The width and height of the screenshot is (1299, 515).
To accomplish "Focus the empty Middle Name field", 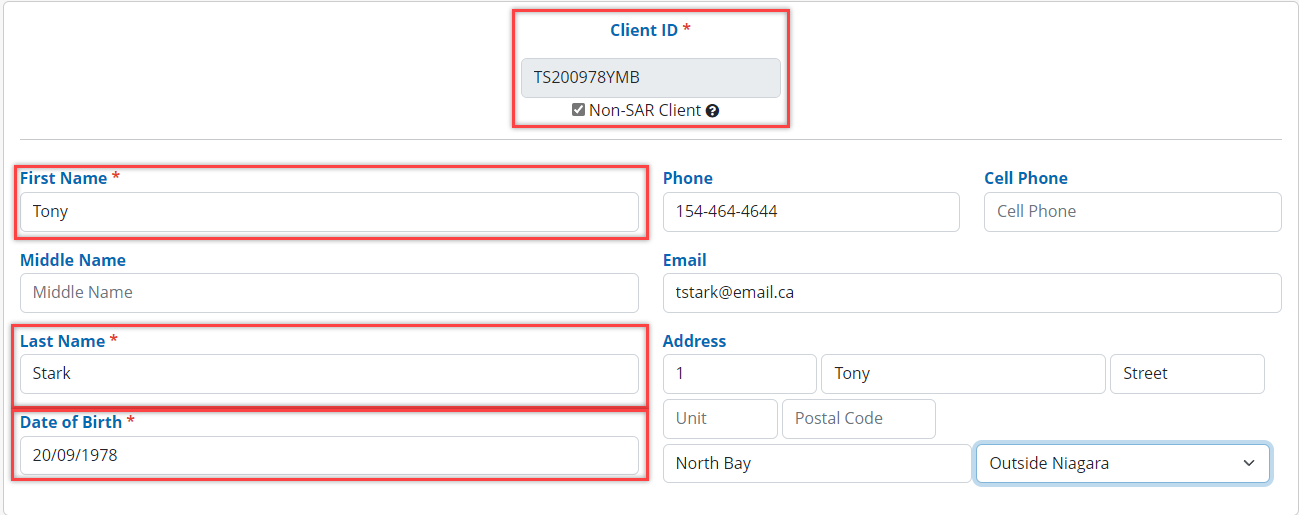I will pyautogui.click(x=329, y=293).
